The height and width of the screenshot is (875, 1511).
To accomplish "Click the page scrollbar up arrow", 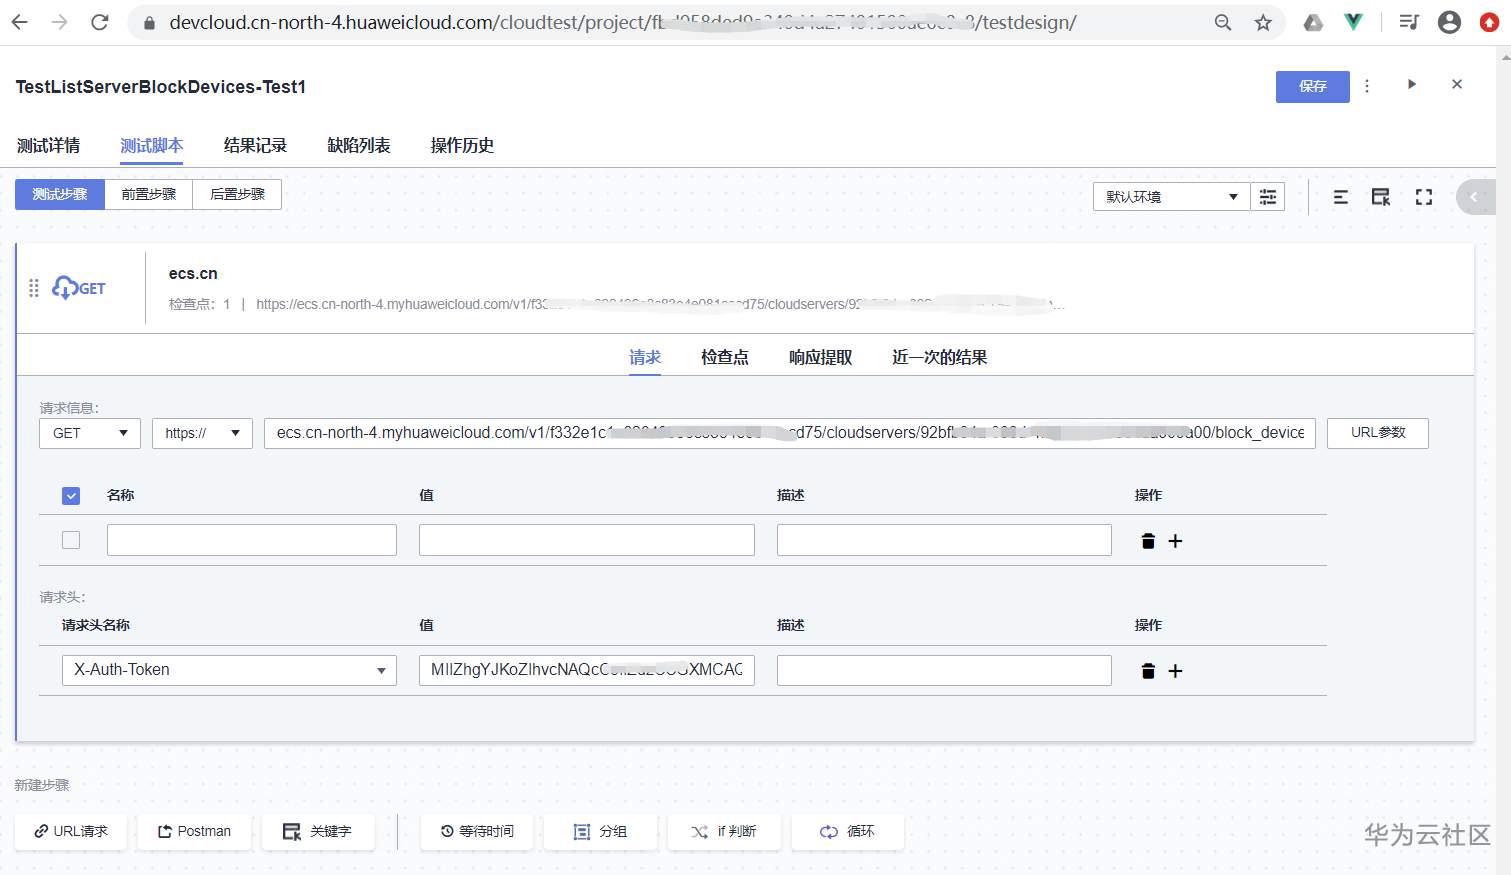I will point(1504,56).
